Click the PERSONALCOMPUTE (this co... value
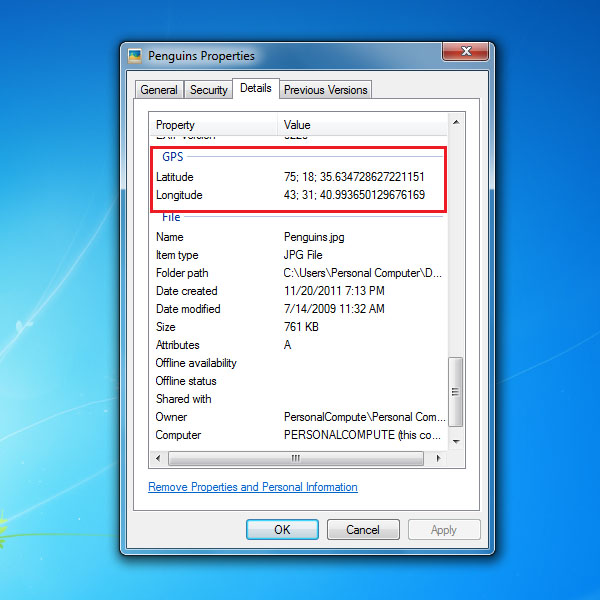This screenshot has width=600, height=600. pos(362,435)
